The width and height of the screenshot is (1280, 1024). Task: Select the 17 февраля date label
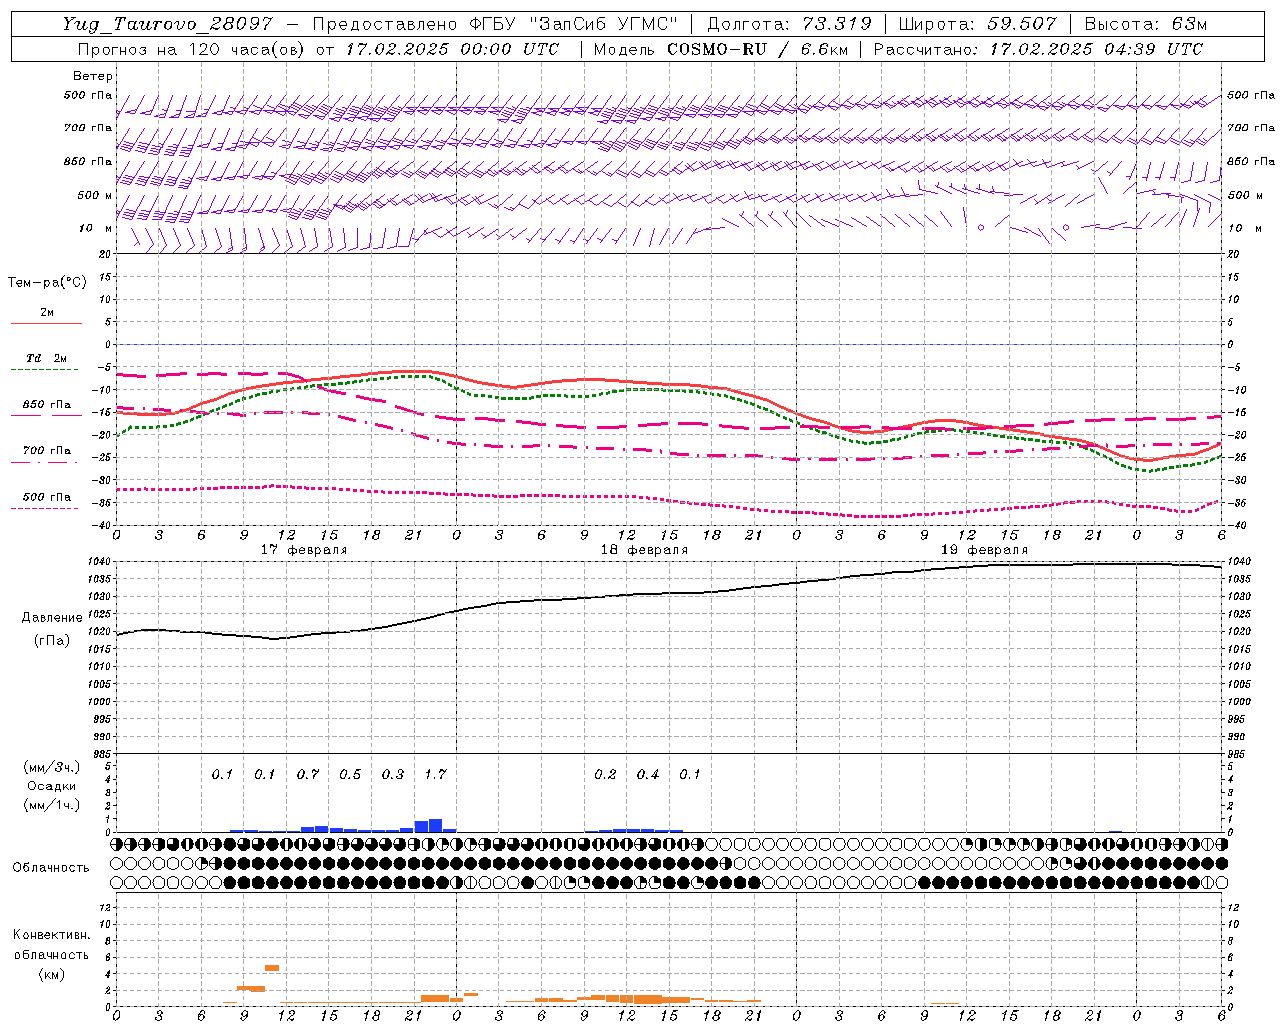(x=304, y=550)
